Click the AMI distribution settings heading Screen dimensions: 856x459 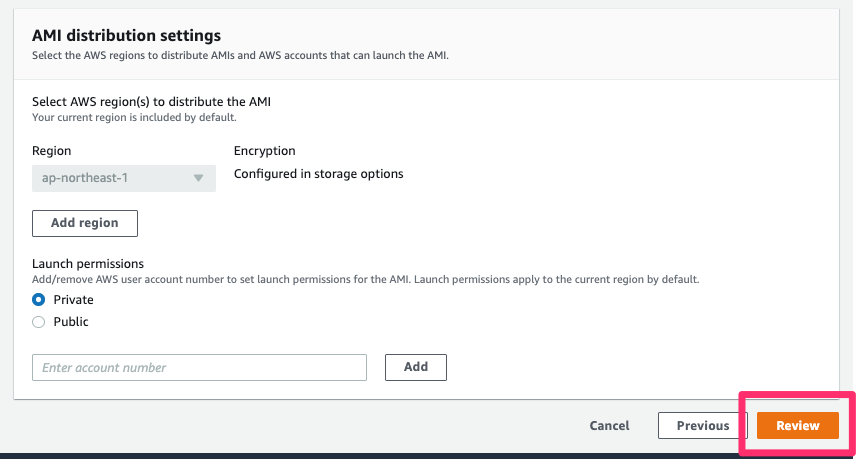click(x=127, y=35)
